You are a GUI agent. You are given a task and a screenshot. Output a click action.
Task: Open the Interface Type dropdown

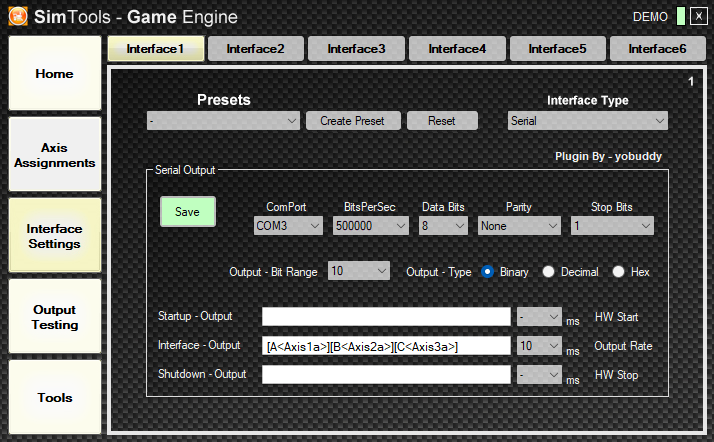587,121
